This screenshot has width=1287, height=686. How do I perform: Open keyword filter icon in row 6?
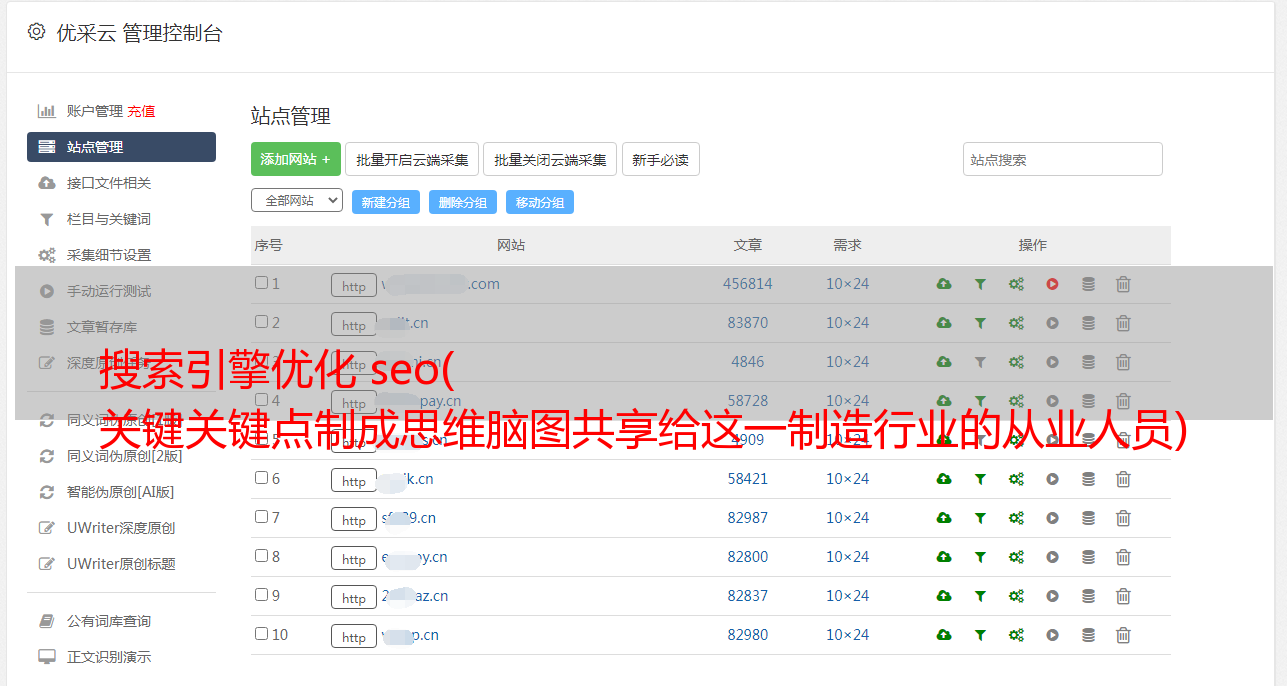980,479
